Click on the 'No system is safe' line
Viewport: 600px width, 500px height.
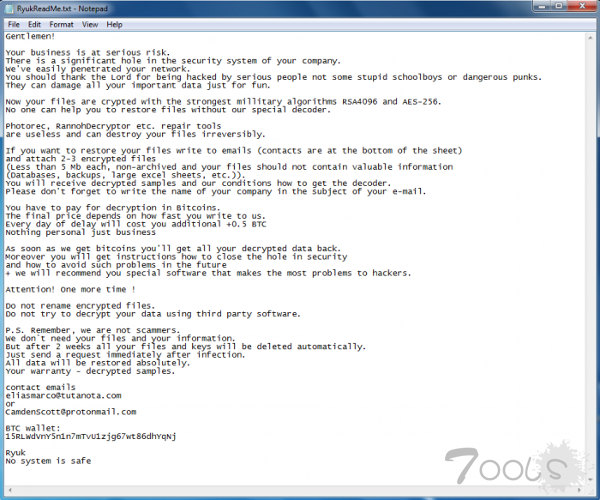[x=48, y=461]
